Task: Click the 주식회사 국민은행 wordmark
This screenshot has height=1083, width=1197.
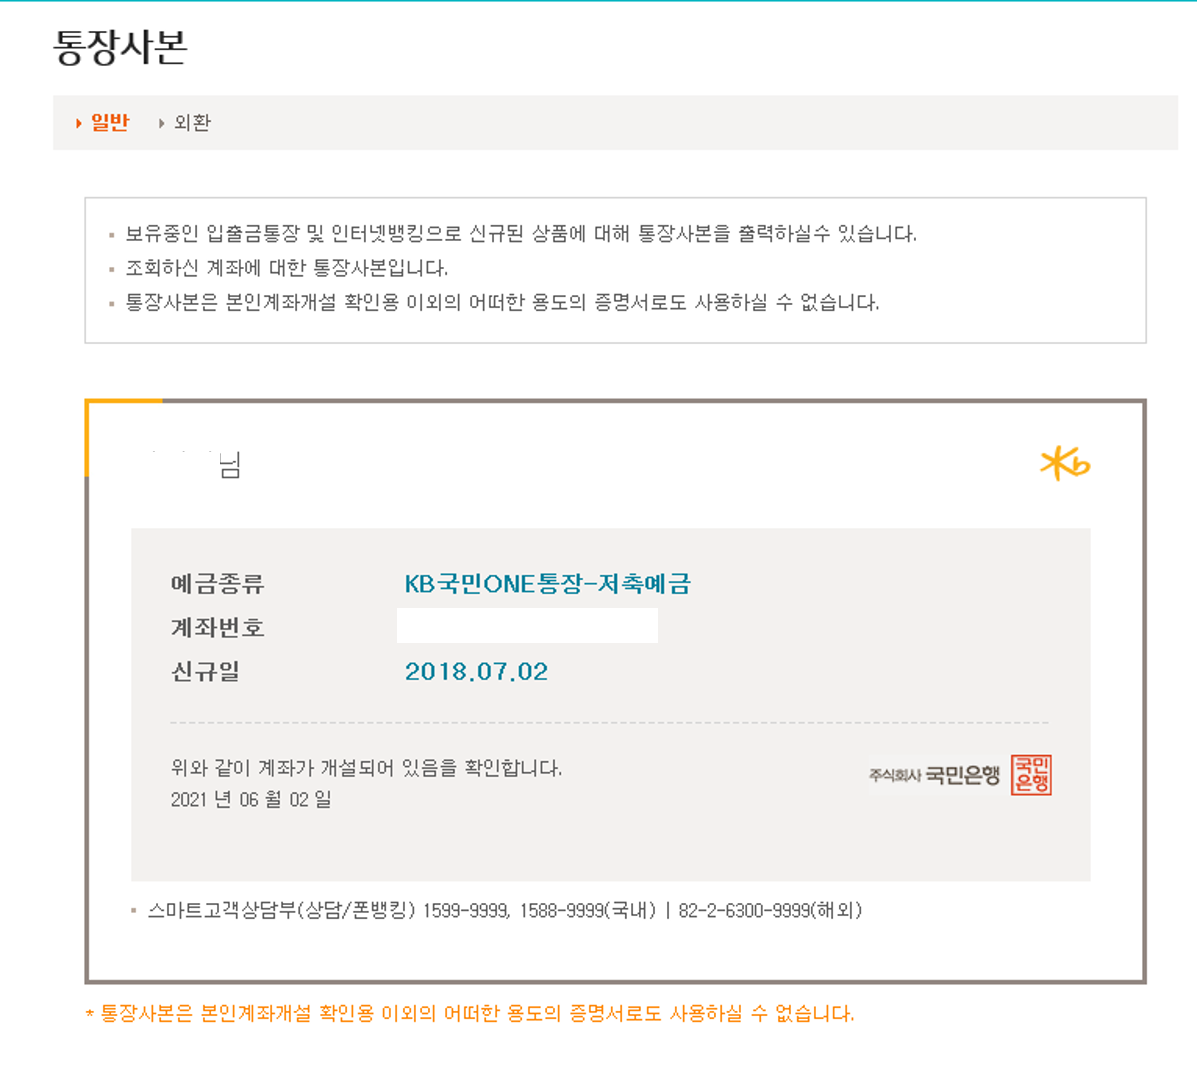Action: [934, 775]
